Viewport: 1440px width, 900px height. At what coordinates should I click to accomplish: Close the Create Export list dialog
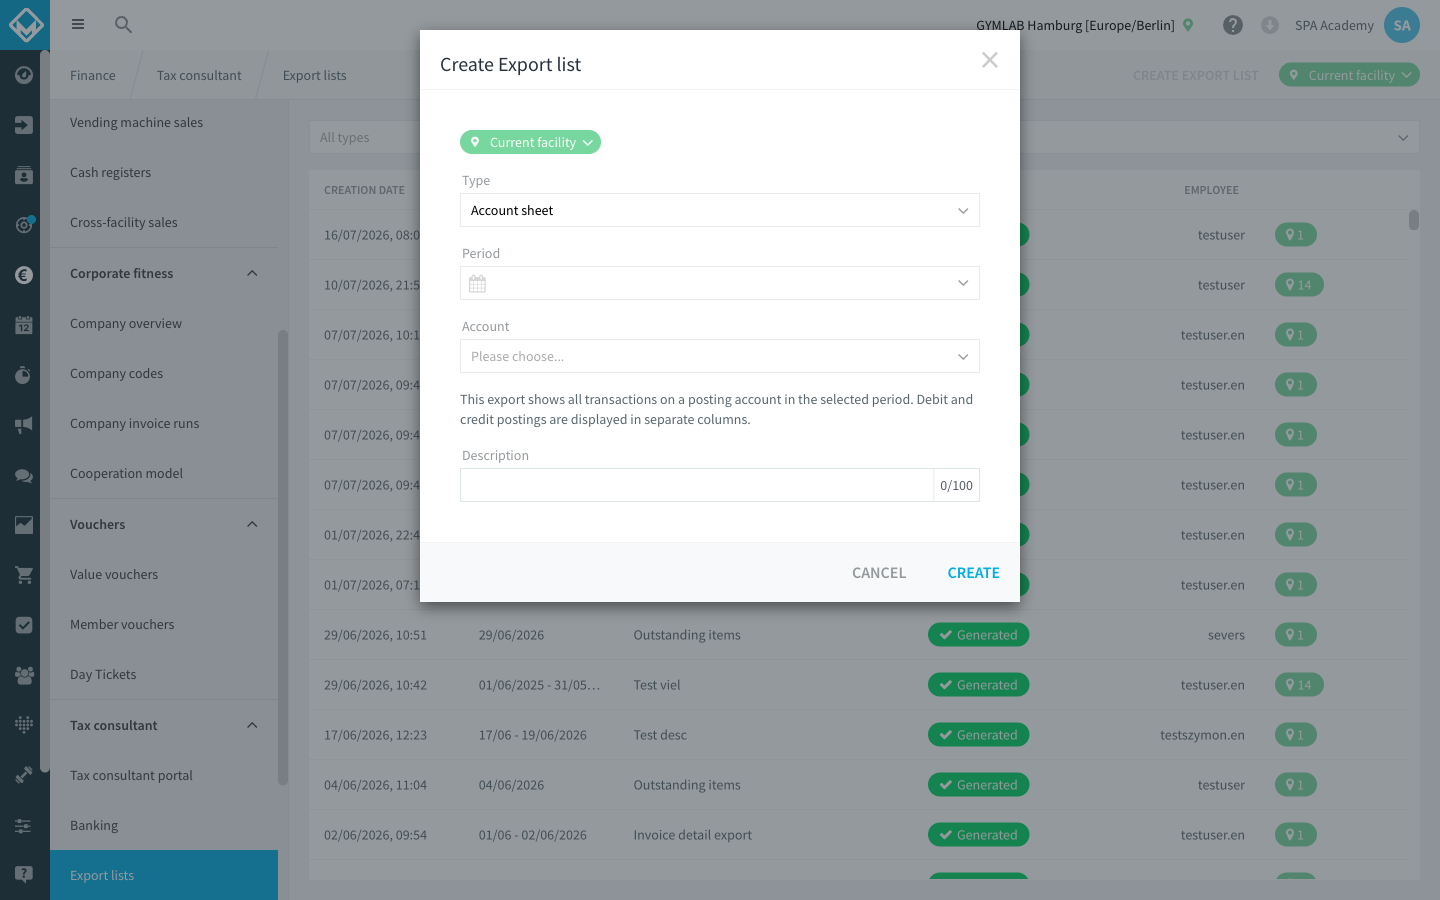(990, 60)
